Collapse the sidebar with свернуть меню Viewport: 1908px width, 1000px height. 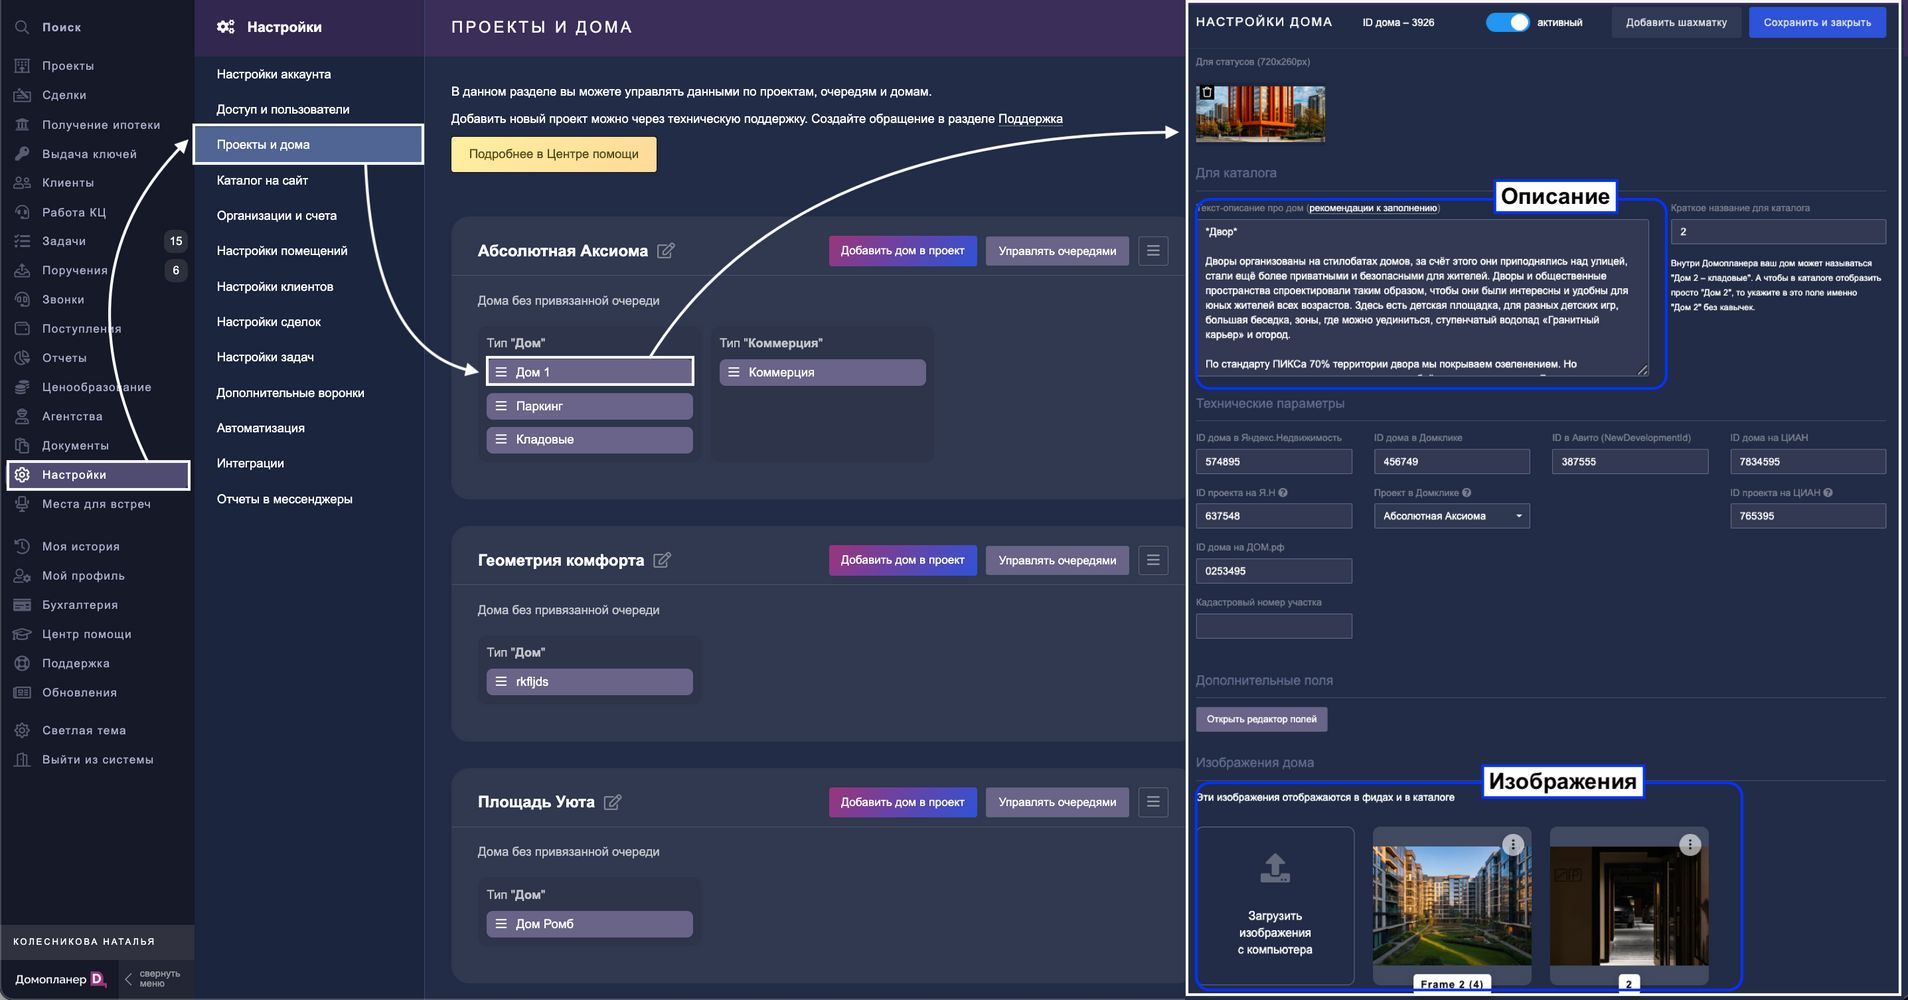pyautogui.click(x=152, y=979)
